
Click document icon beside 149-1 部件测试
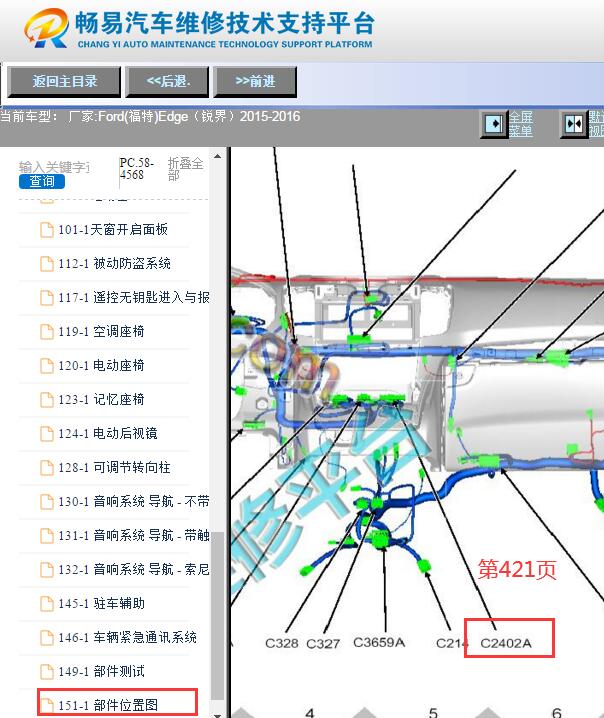tap(47, 672)
